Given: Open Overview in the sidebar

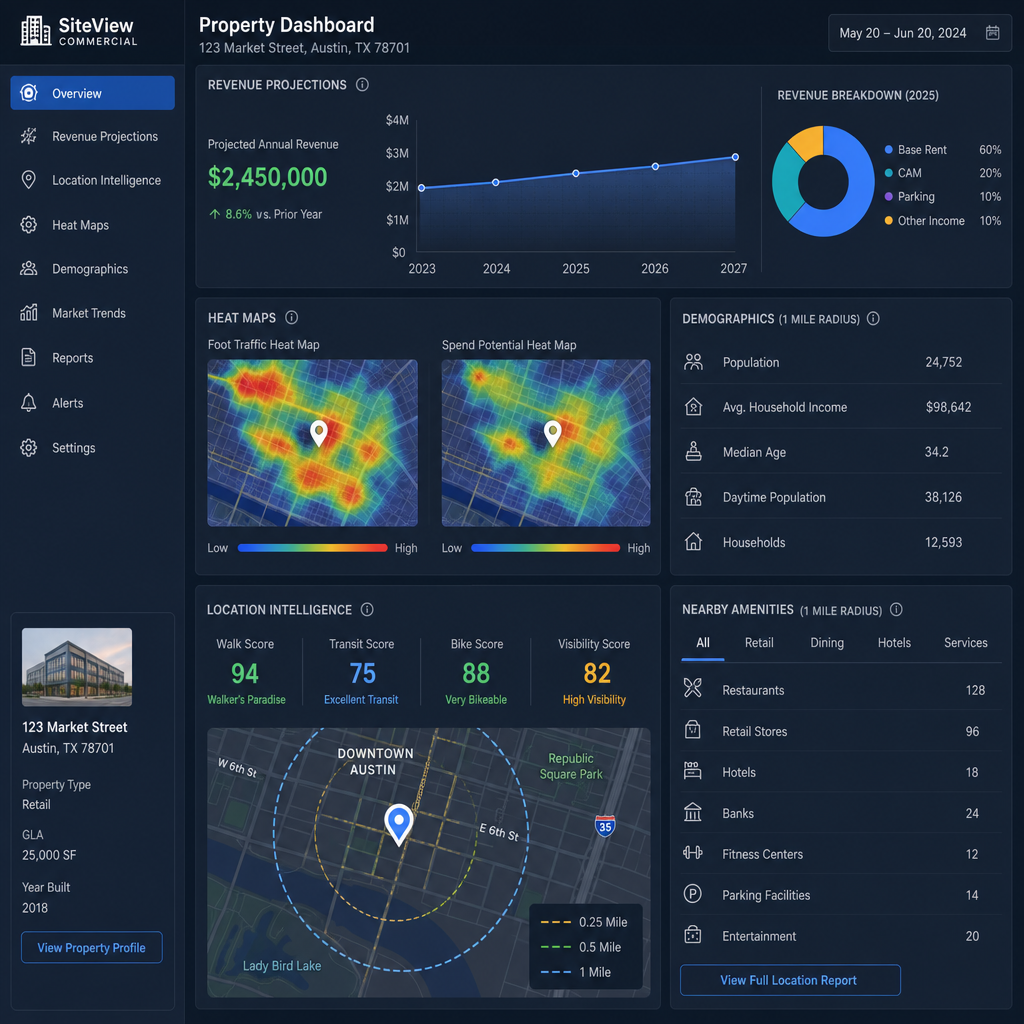Looking at the screenshot, I should 92,93.
